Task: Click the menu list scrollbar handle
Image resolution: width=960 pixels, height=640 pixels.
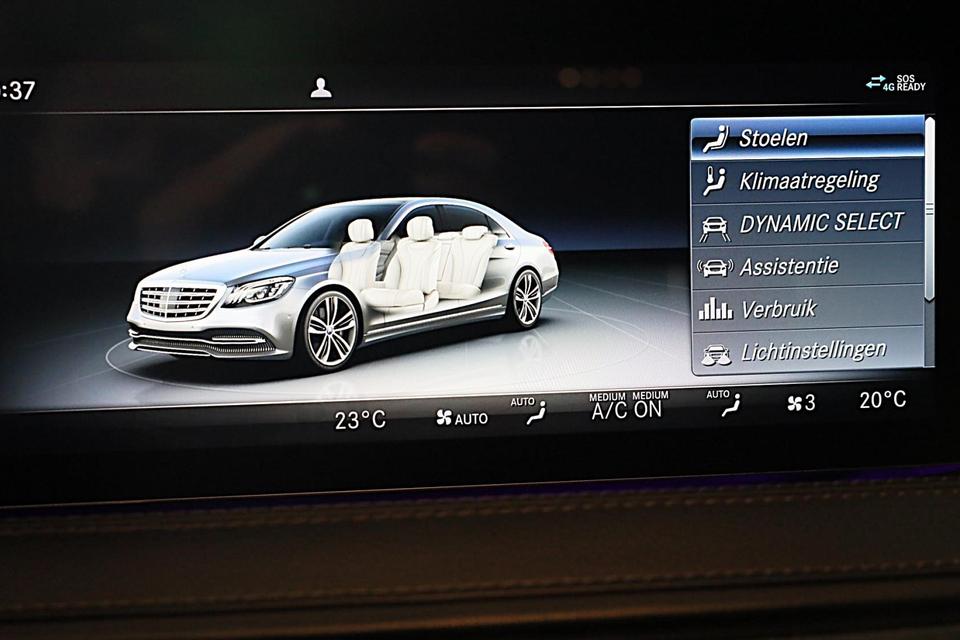Action: [x=929, y=208]
